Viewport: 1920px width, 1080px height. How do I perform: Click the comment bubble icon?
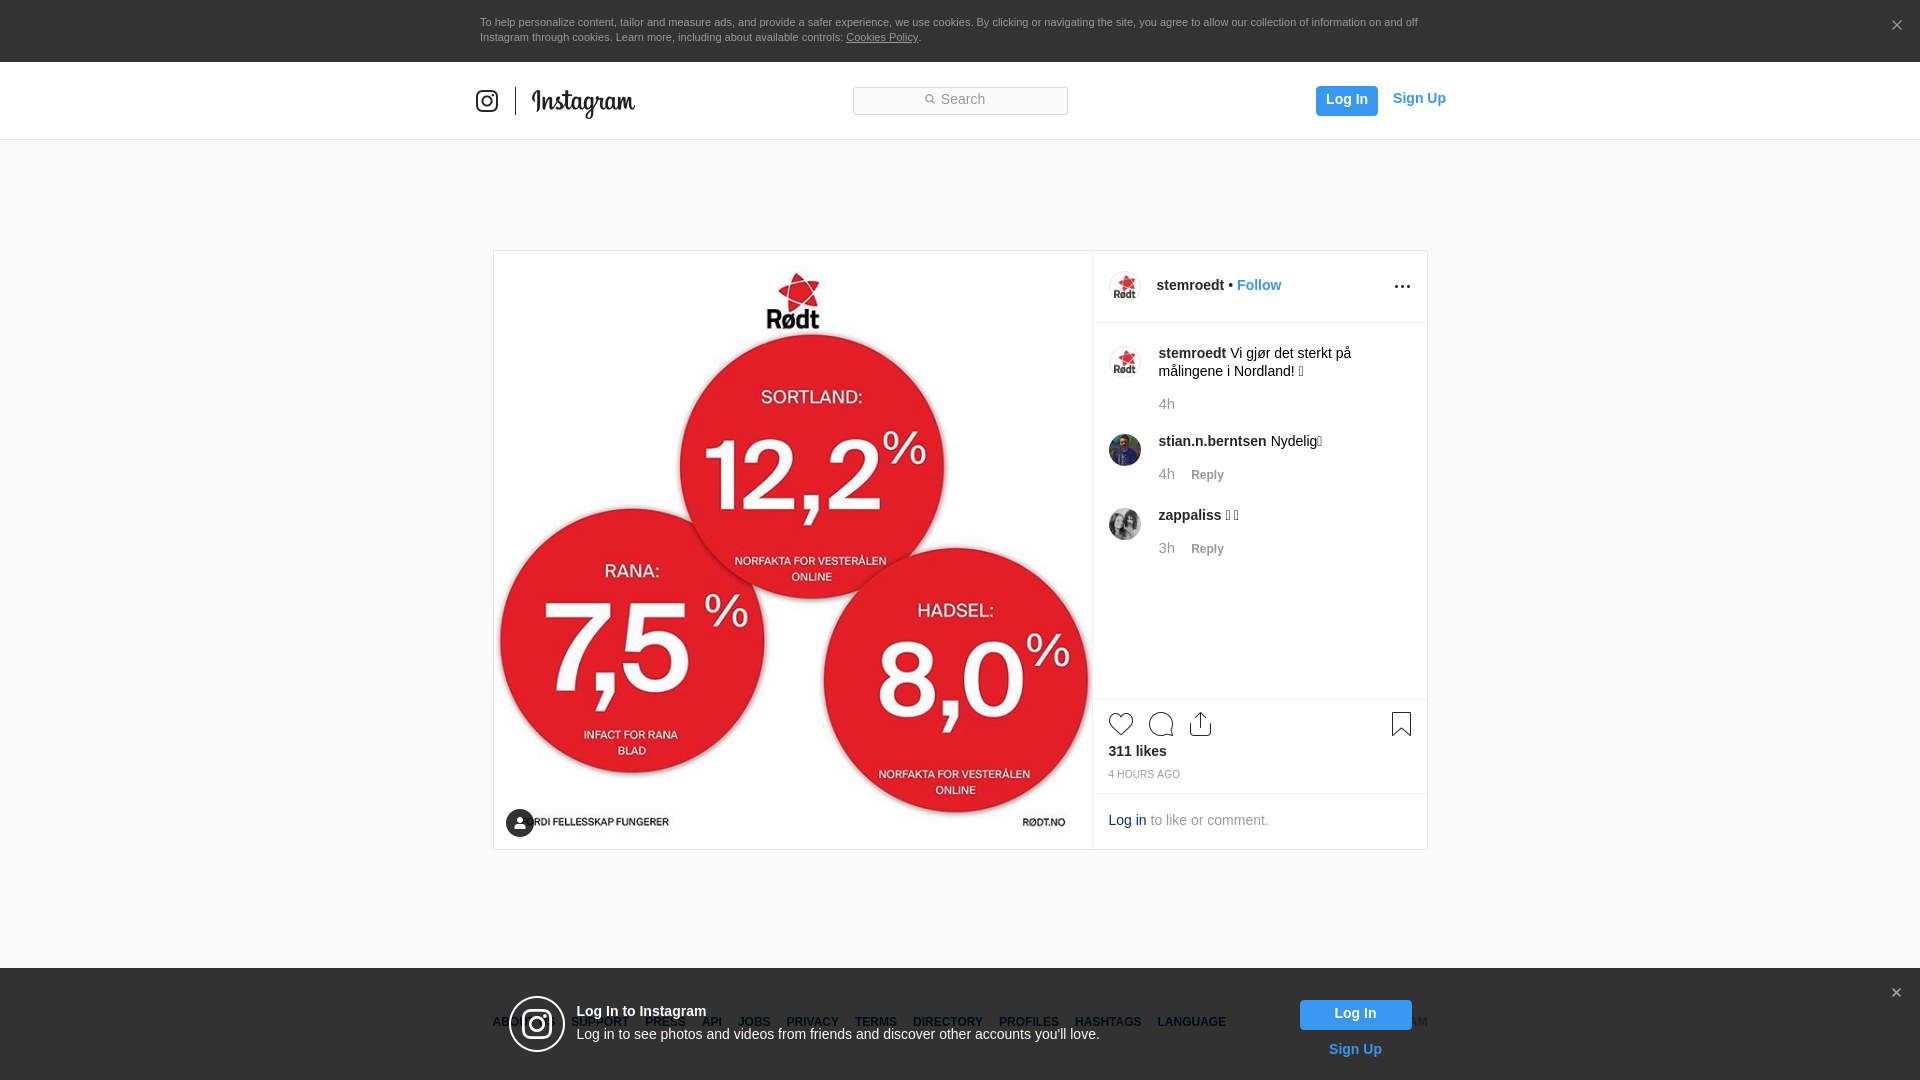click(x=1160, y=724)
